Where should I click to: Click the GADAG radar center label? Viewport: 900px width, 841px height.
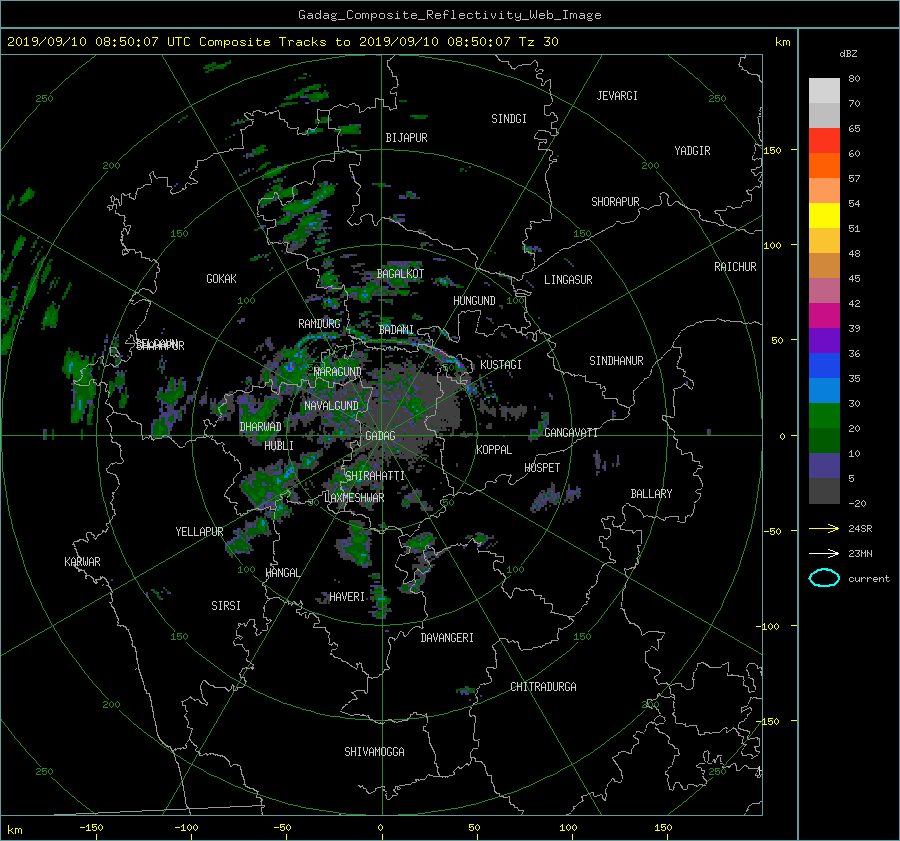380,436
